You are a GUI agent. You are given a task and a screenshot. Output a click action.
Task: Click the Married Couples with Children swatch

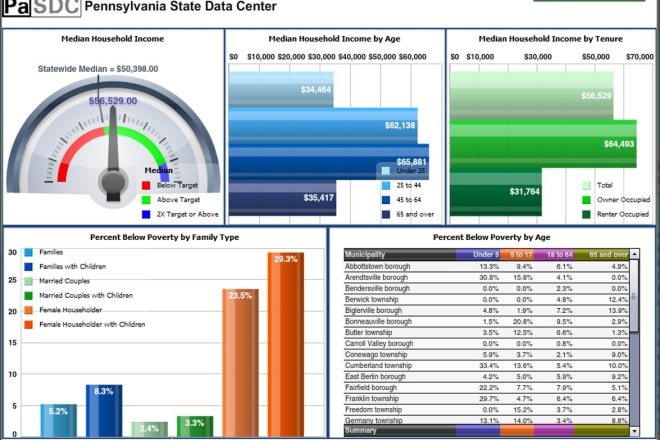coord(29,296)
